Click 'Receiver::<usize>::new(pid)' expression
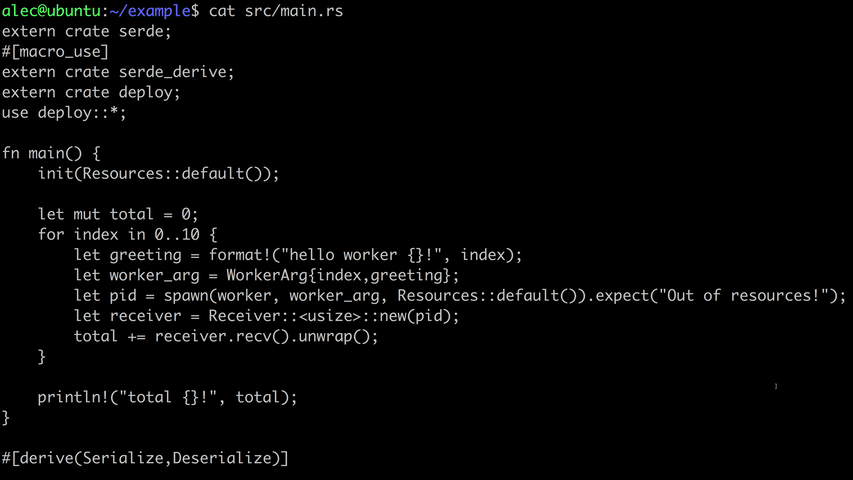 point(333,316)
